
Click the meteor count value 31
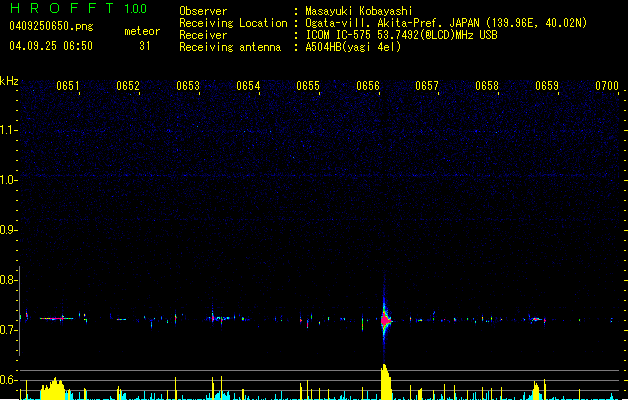[x=144, y=46]
